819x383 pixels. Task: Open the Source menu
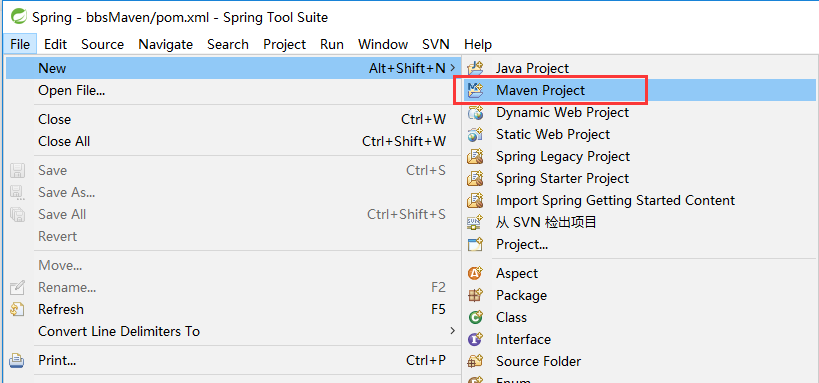[102, 44]
